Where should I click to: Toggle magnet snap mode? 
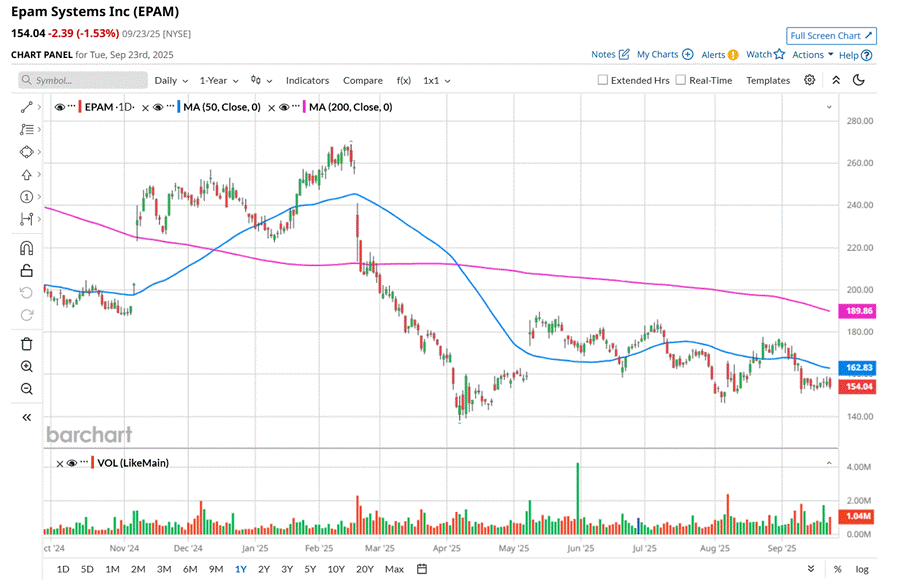26,248
